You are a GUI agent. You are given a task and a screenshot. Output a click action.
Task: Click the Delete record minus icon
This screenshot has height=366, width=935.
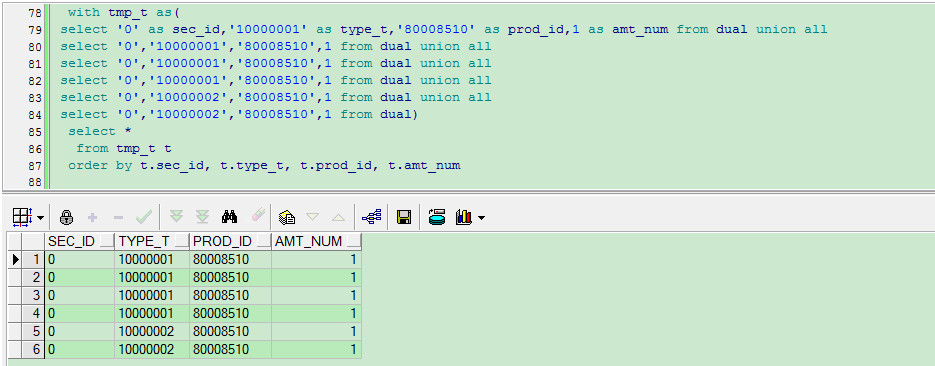(118, 218)
